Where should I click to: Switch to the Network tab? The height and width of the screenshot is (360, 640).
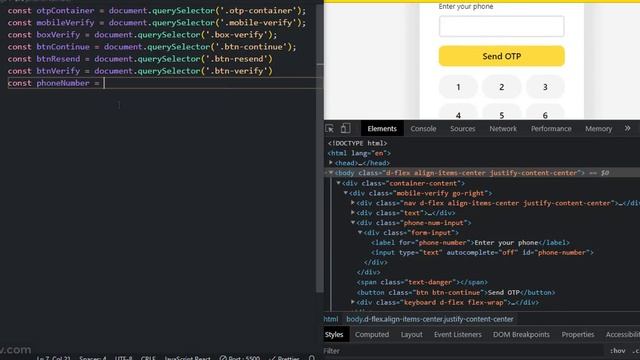tap(503, 129)
